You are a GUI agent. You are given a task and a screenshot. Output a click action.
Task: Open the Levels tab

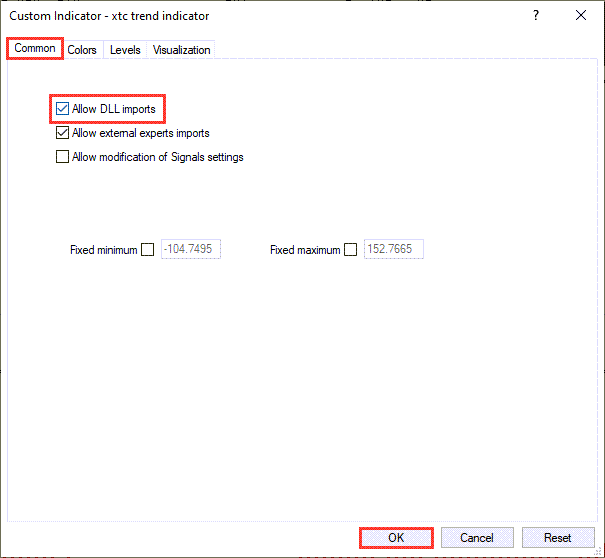(125, 50)
